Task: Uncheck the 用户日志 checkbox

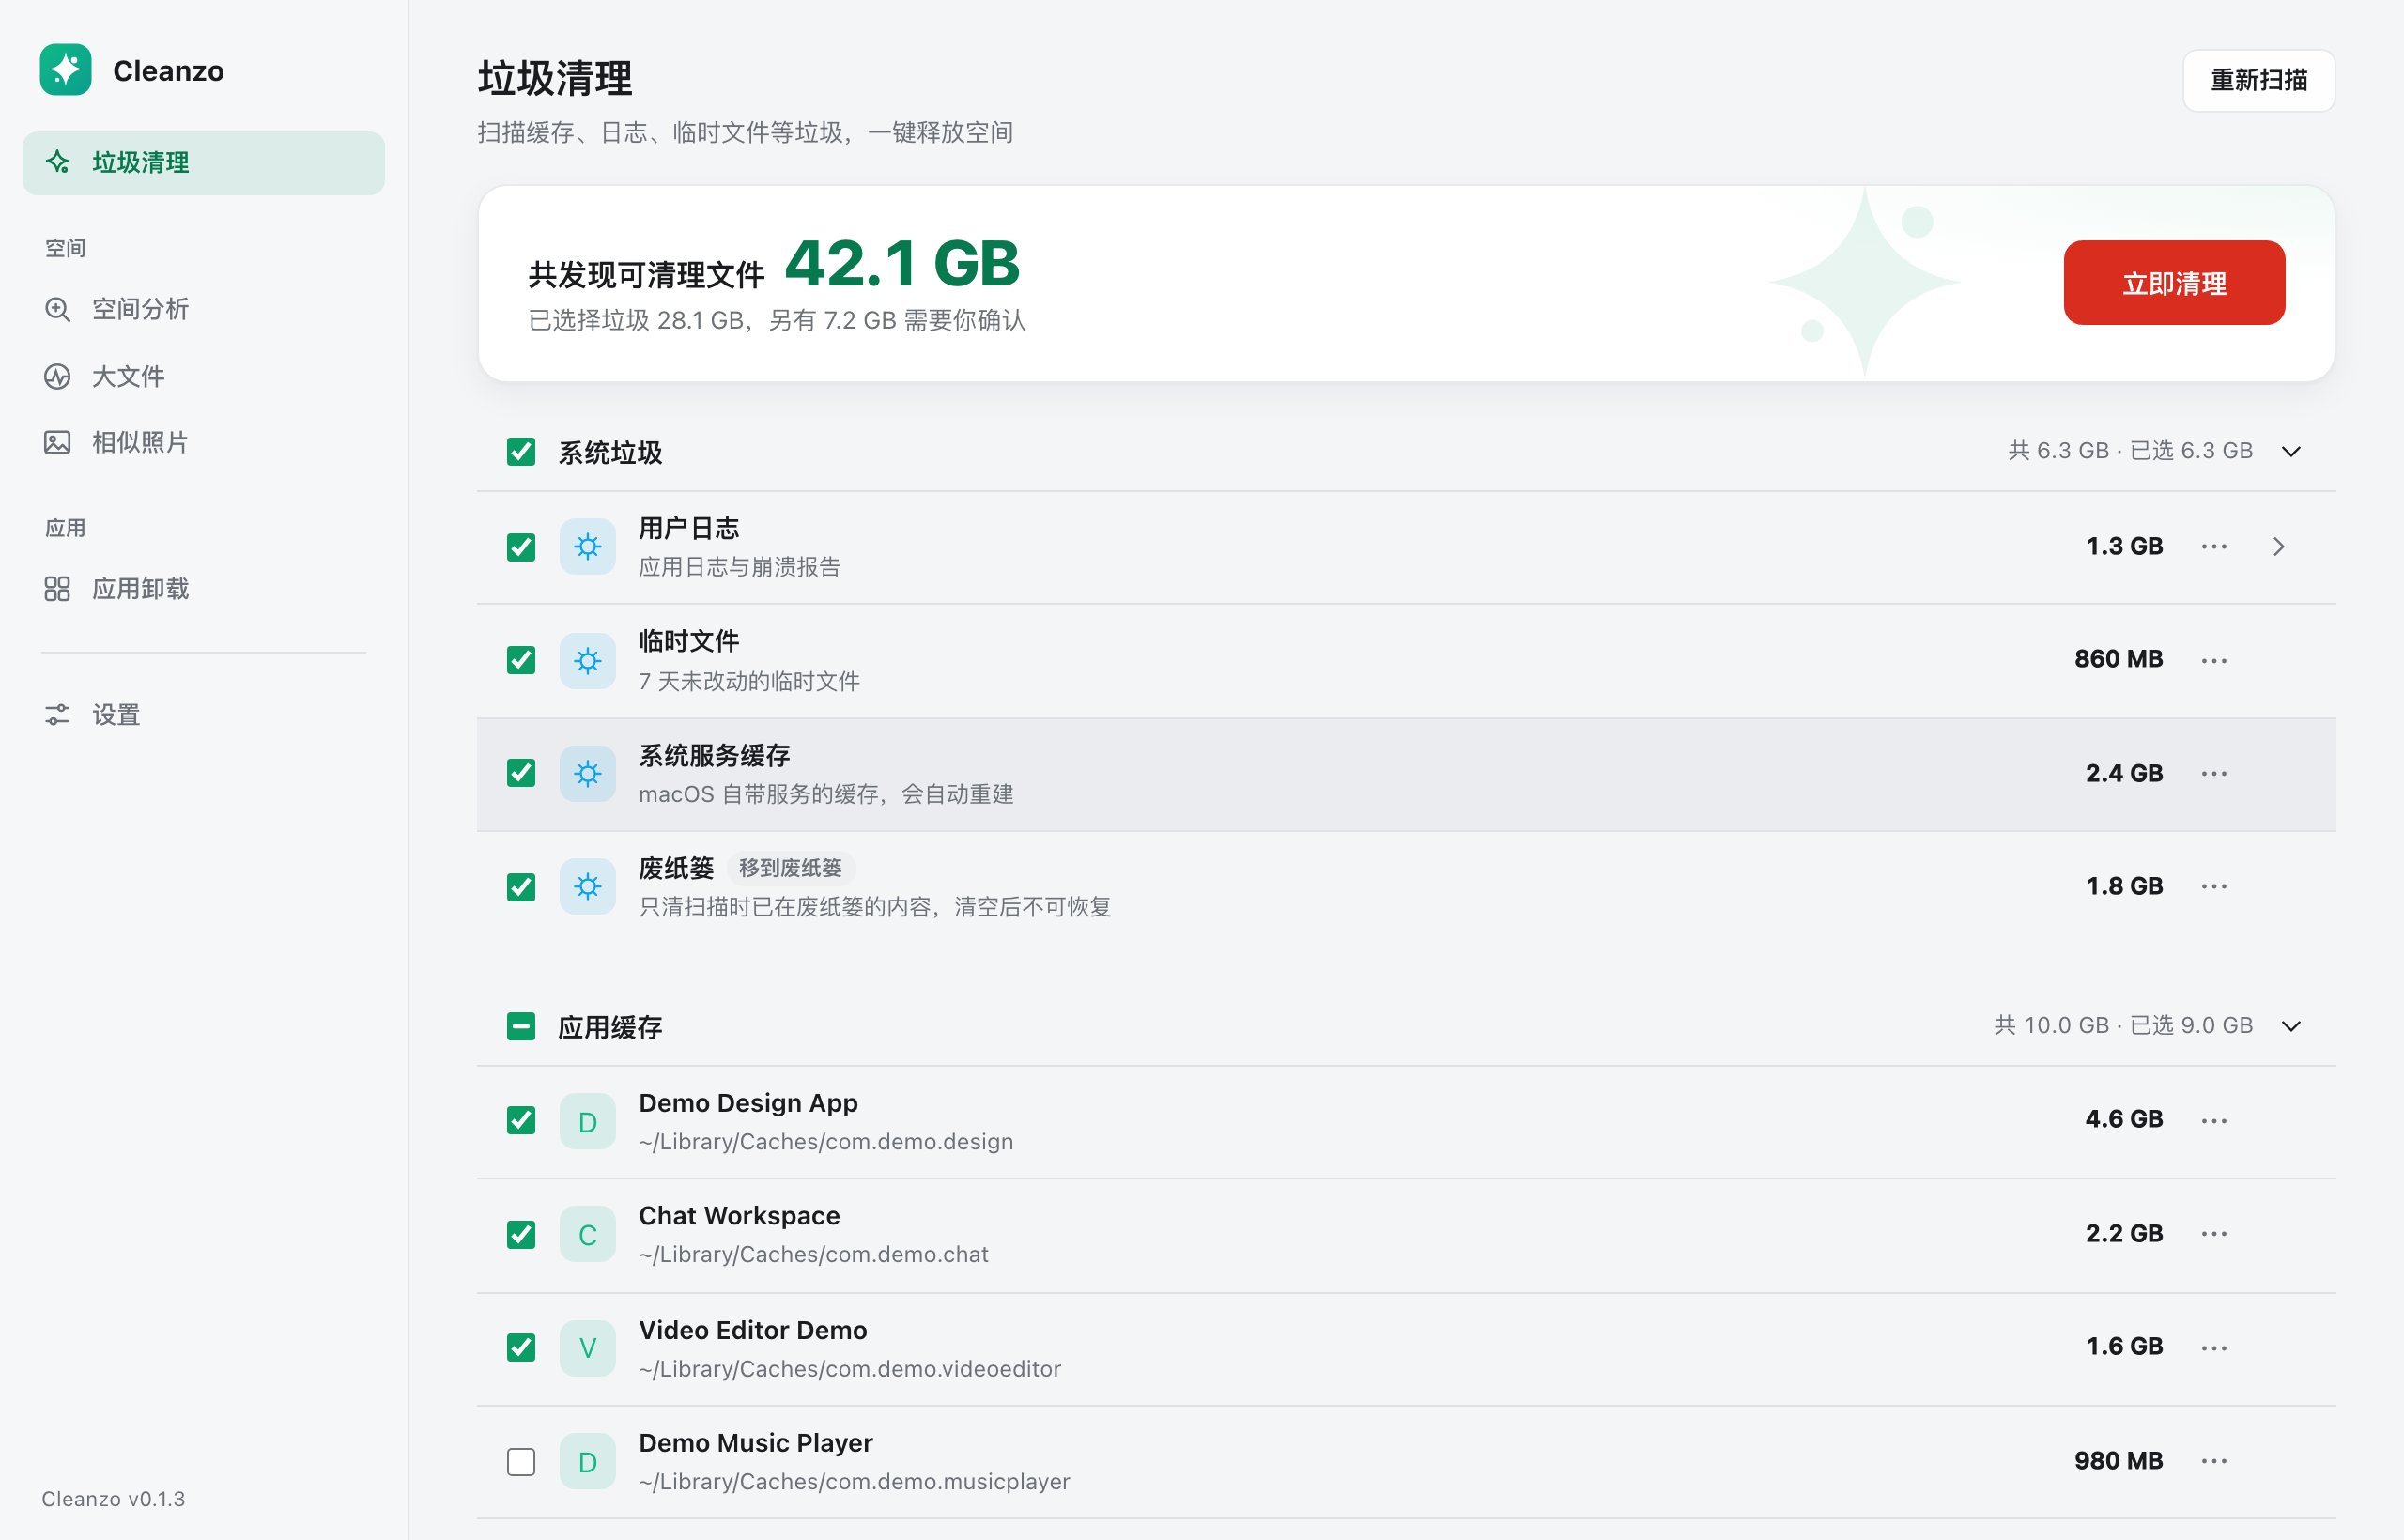Action: [x=521, y=547]
